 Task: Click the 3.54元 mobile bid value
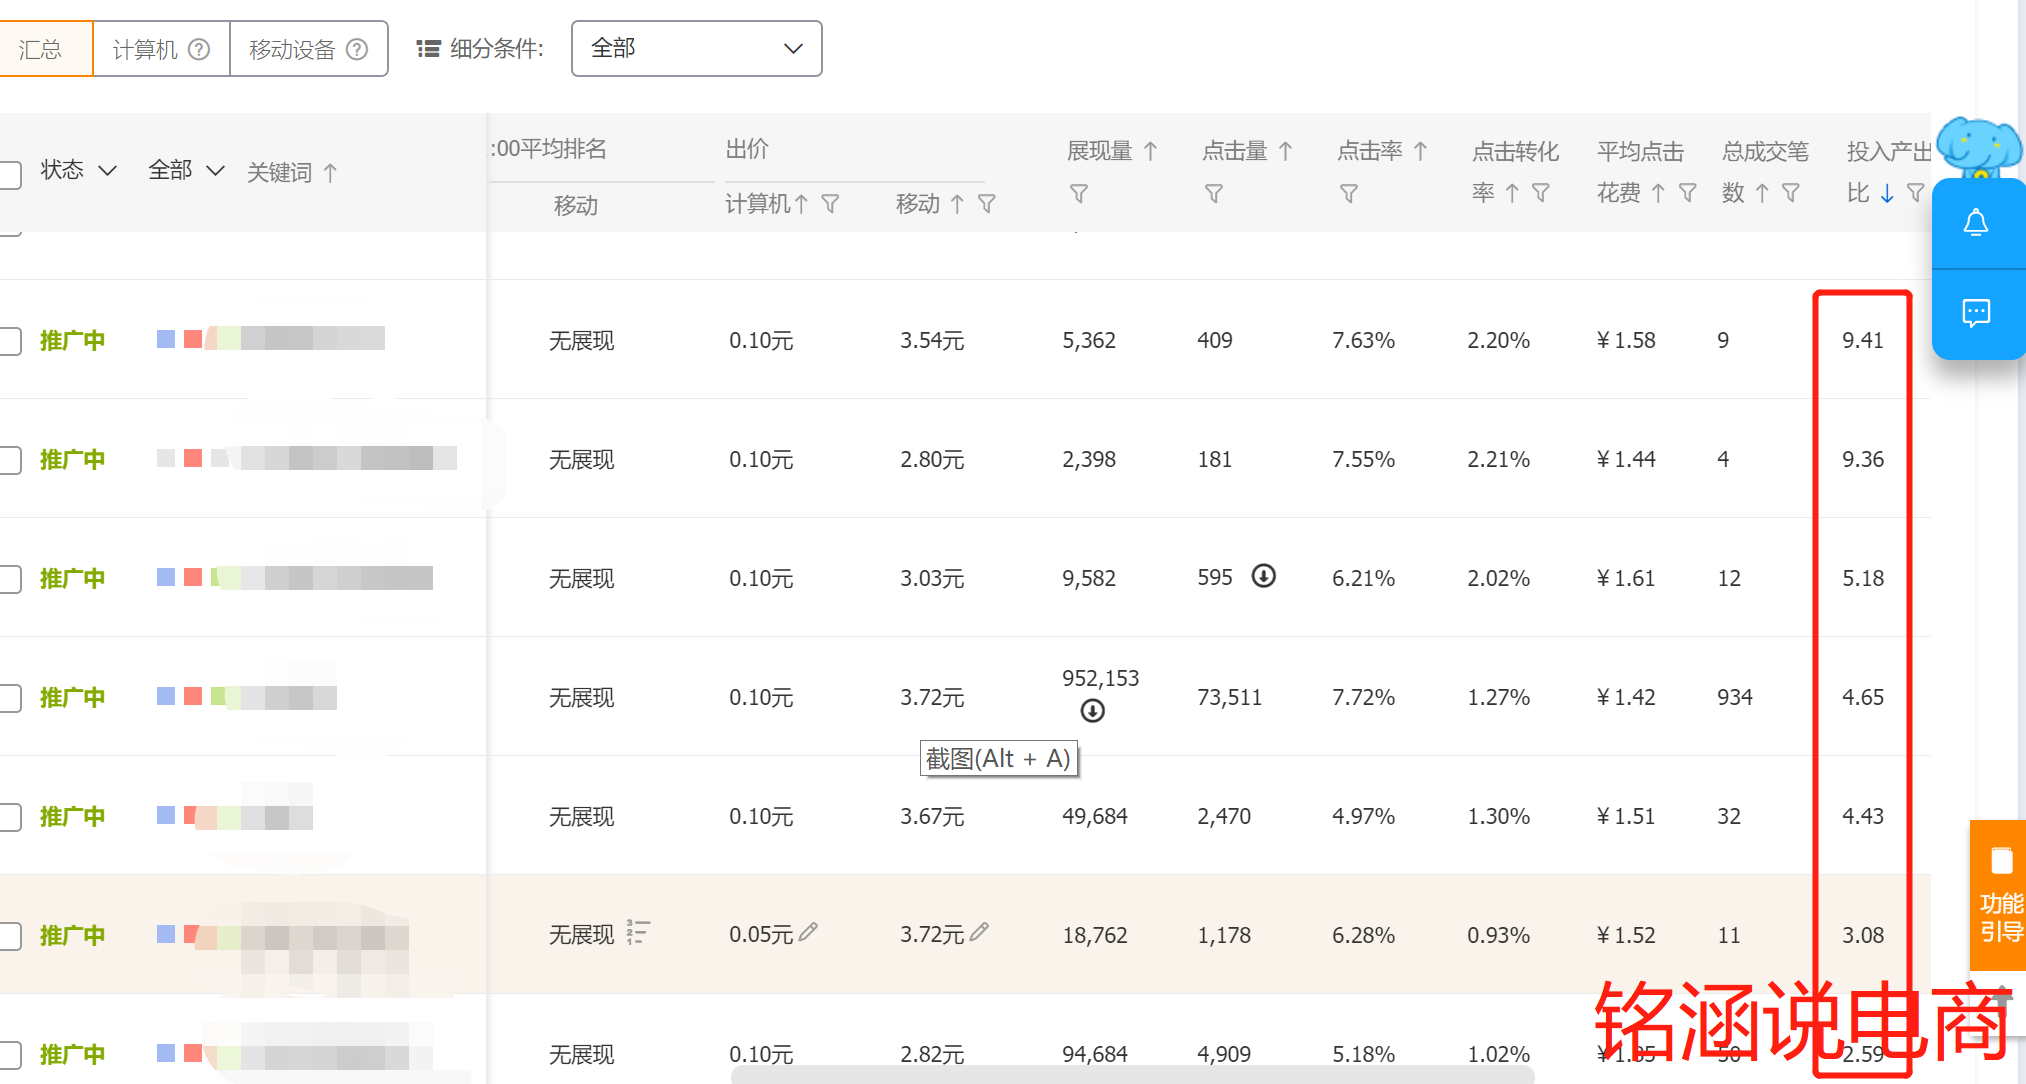tap(932, 341)
